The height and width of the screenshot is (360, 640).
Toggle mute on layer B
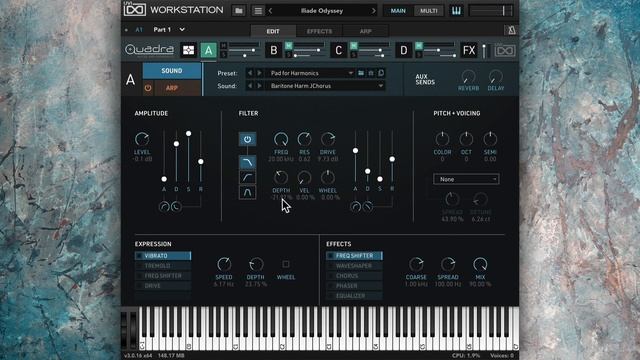tap(289, 45)
